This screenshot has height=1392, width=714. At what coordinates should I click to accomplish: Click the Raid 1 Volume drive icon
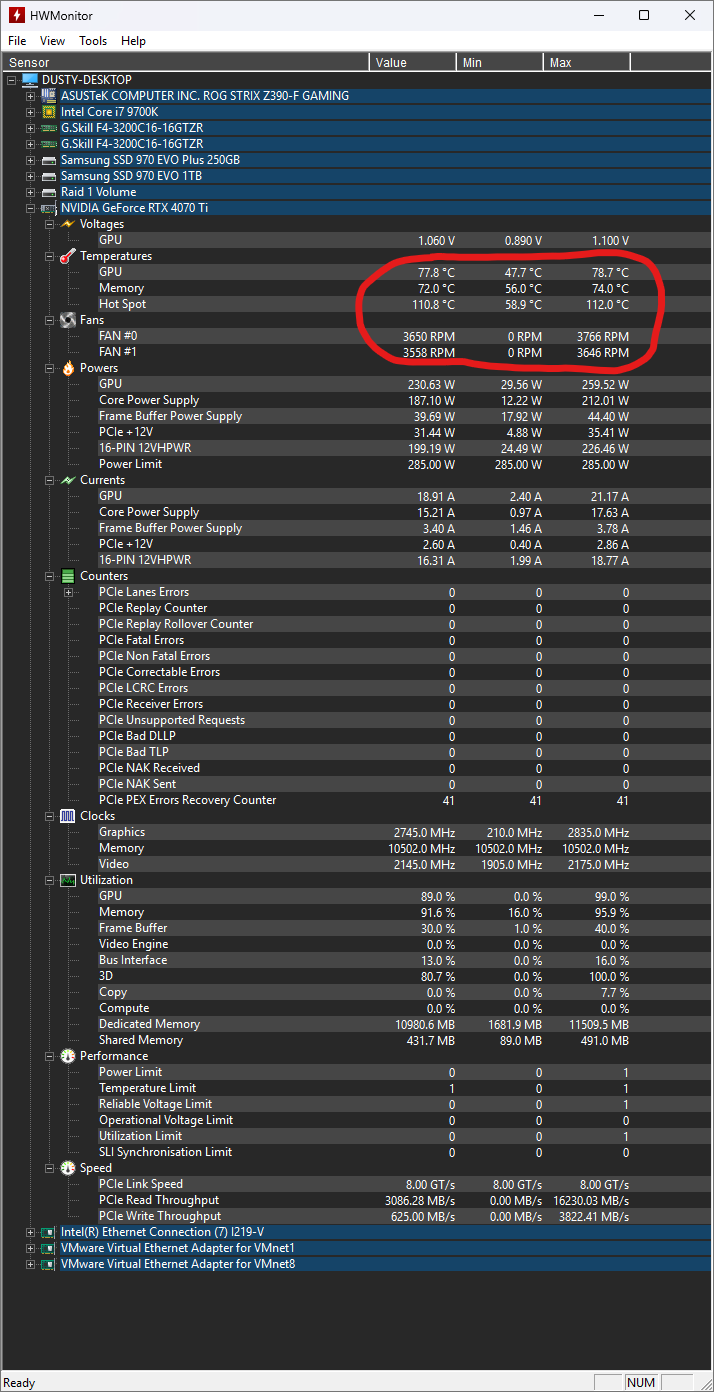pyautogui.click(x=49, y=192)
